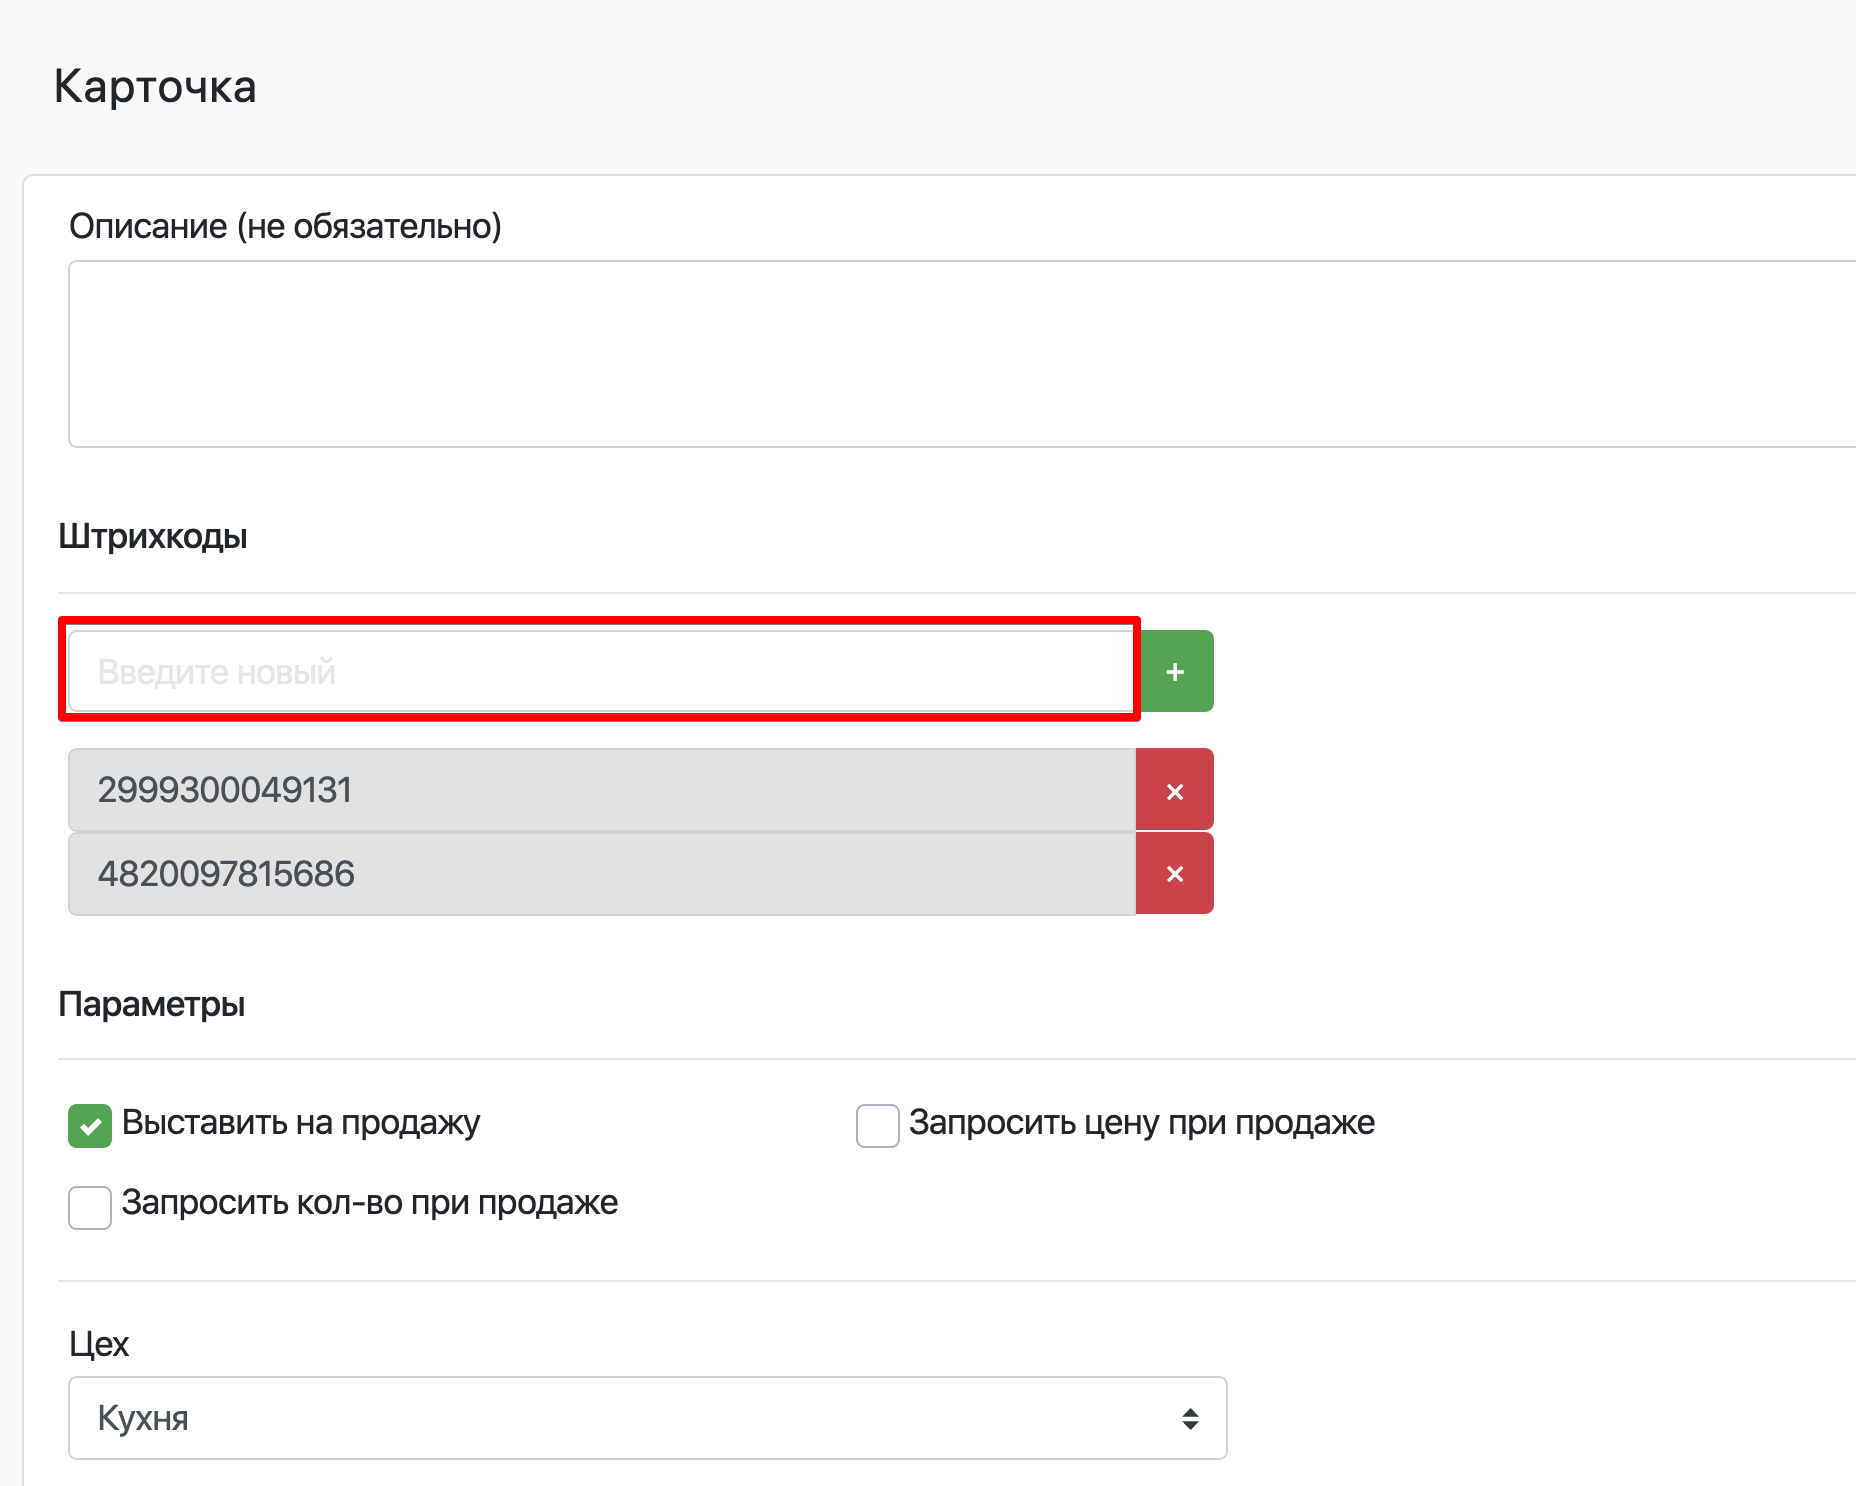Click the Запросить кол-во при продаже label text
Viewport: 1856px width, 1486px height.
(369, 1203)
